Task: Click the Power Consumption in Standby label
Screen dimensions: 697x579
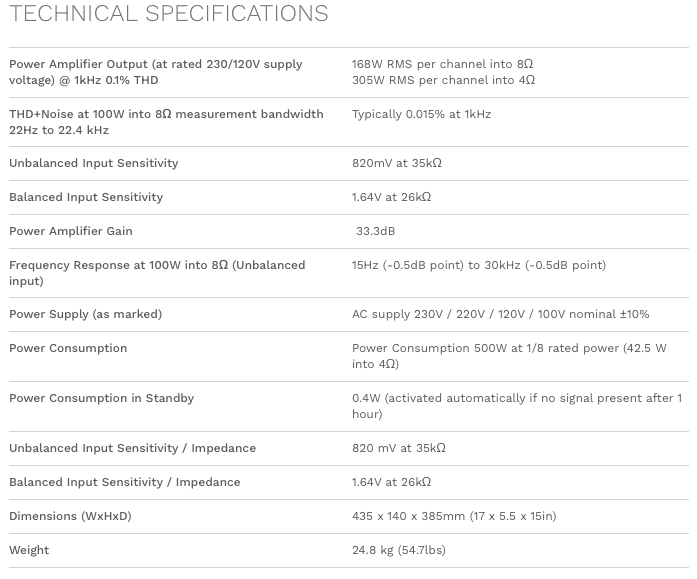Action: (101, 398)
